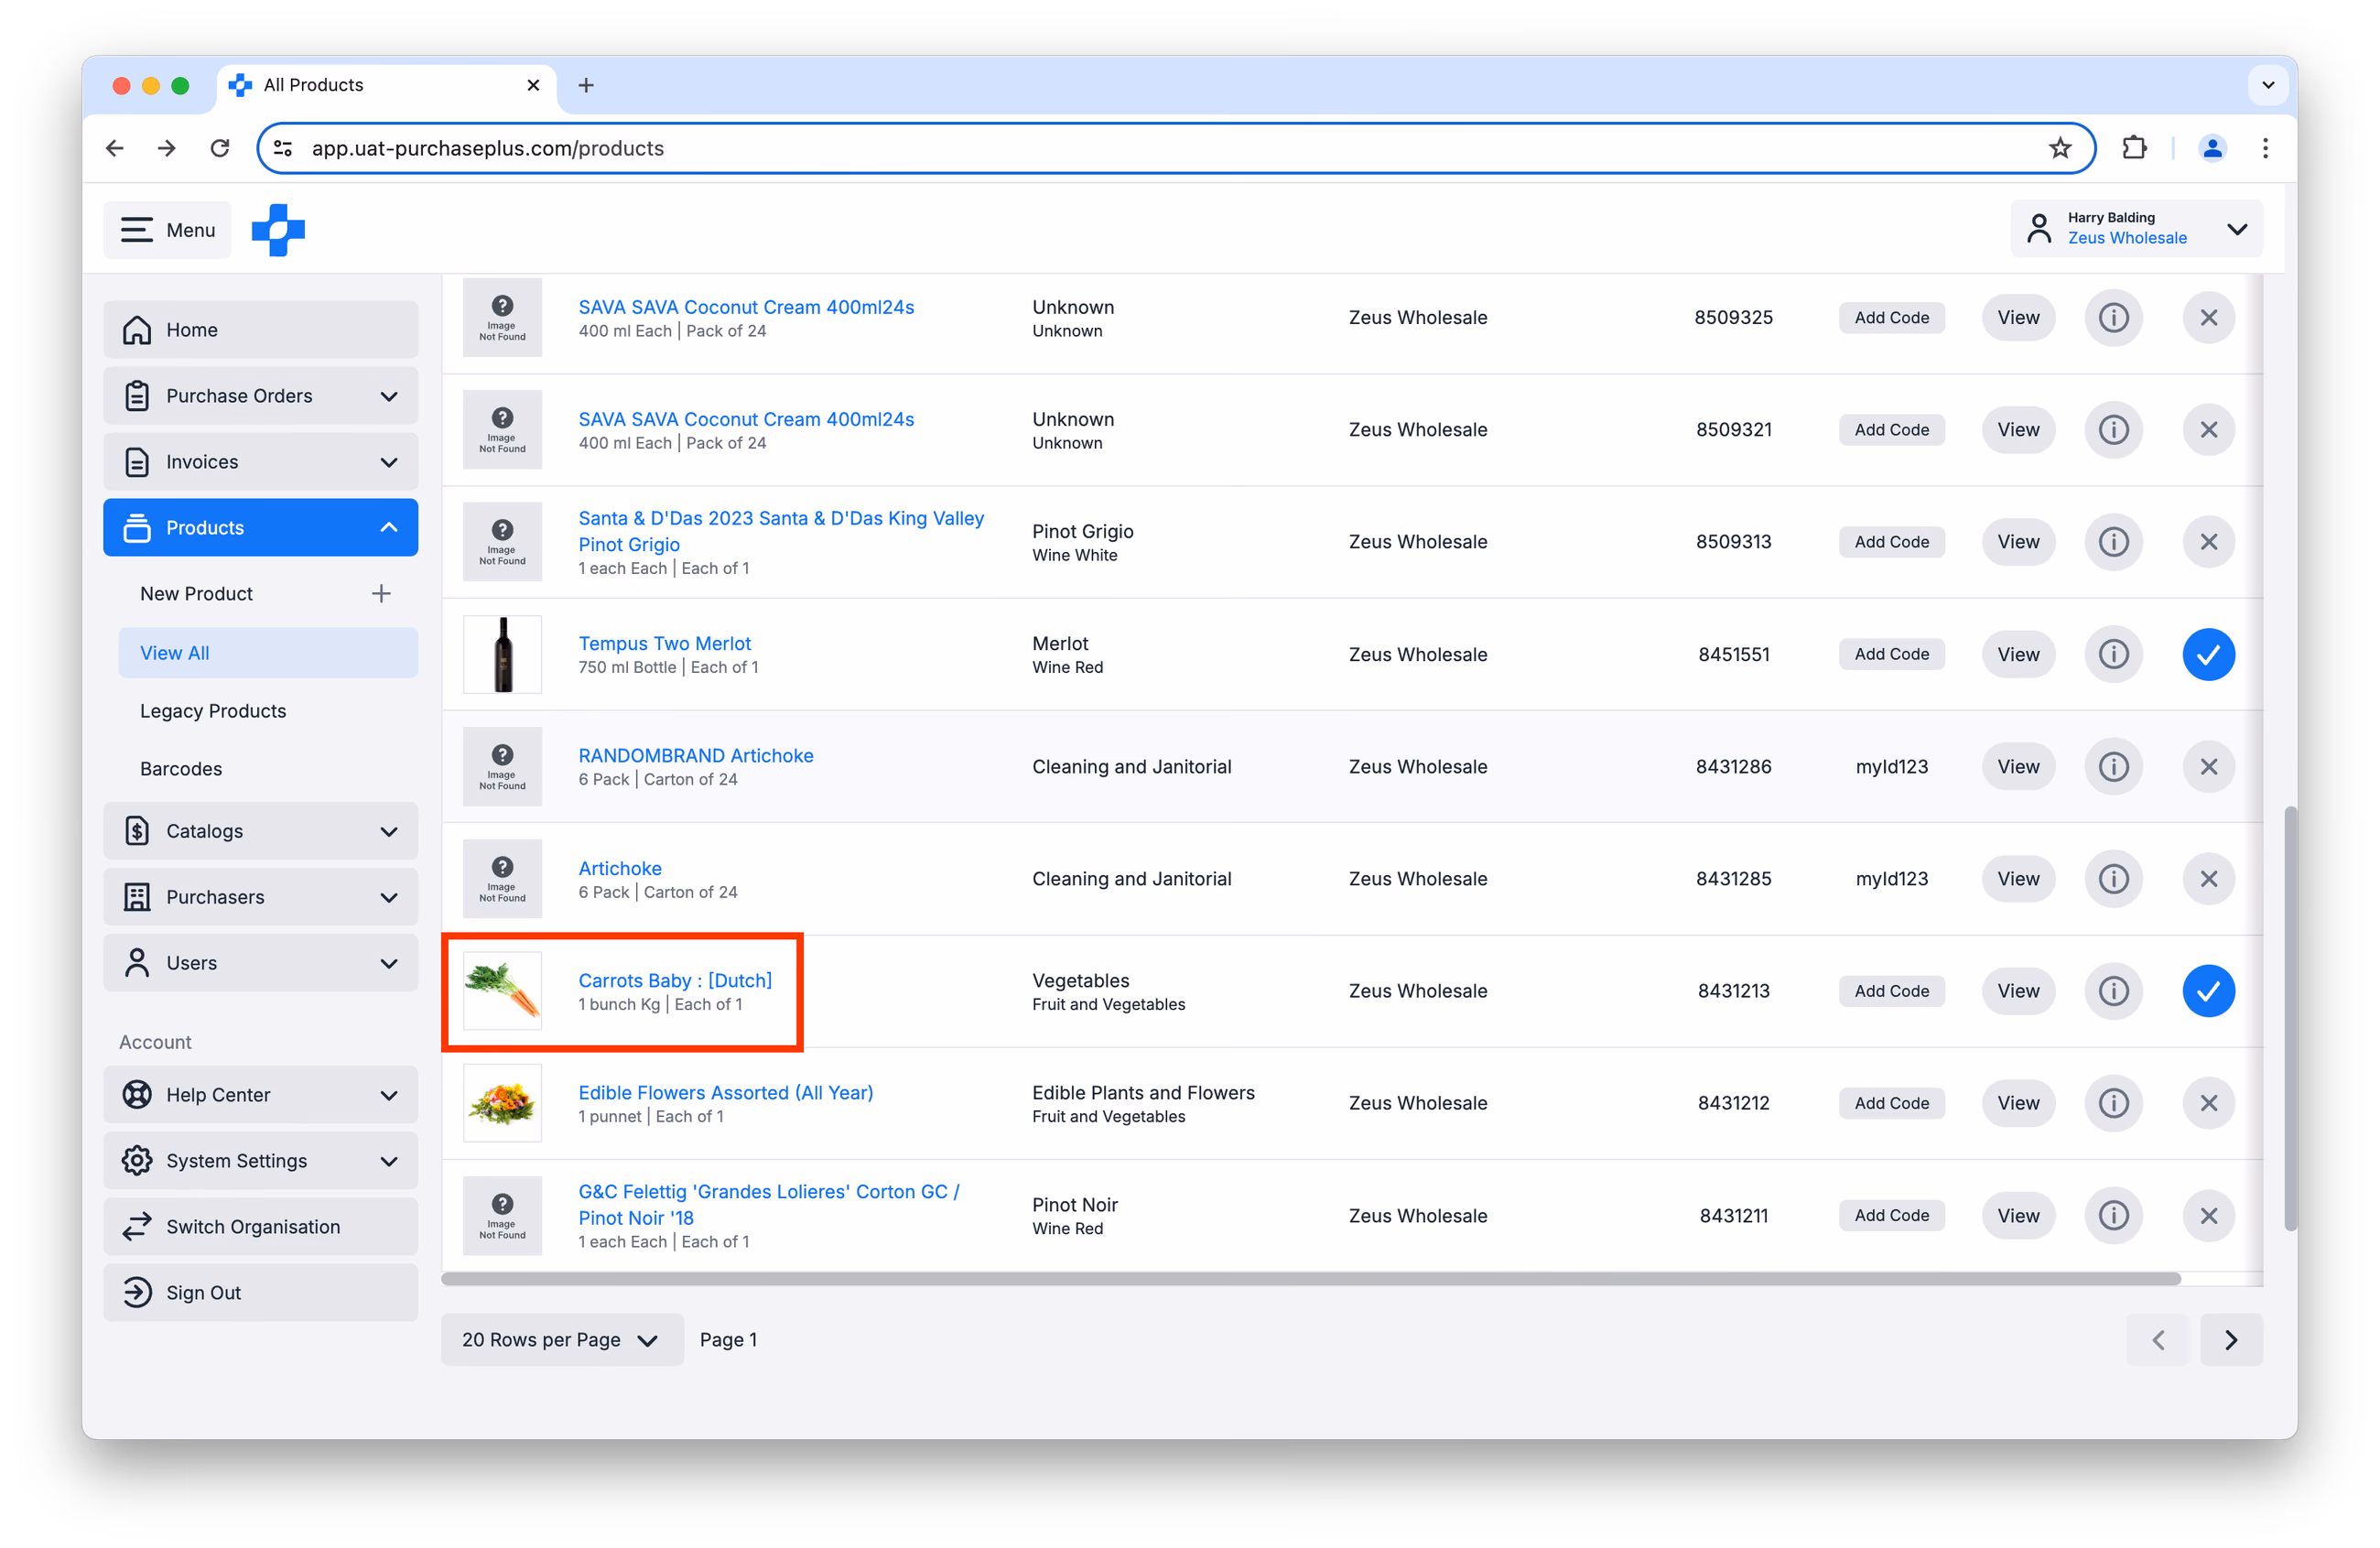Expand the Users menu
This screenshot has width=2380, height=1548.
click(x=260, y=963)
